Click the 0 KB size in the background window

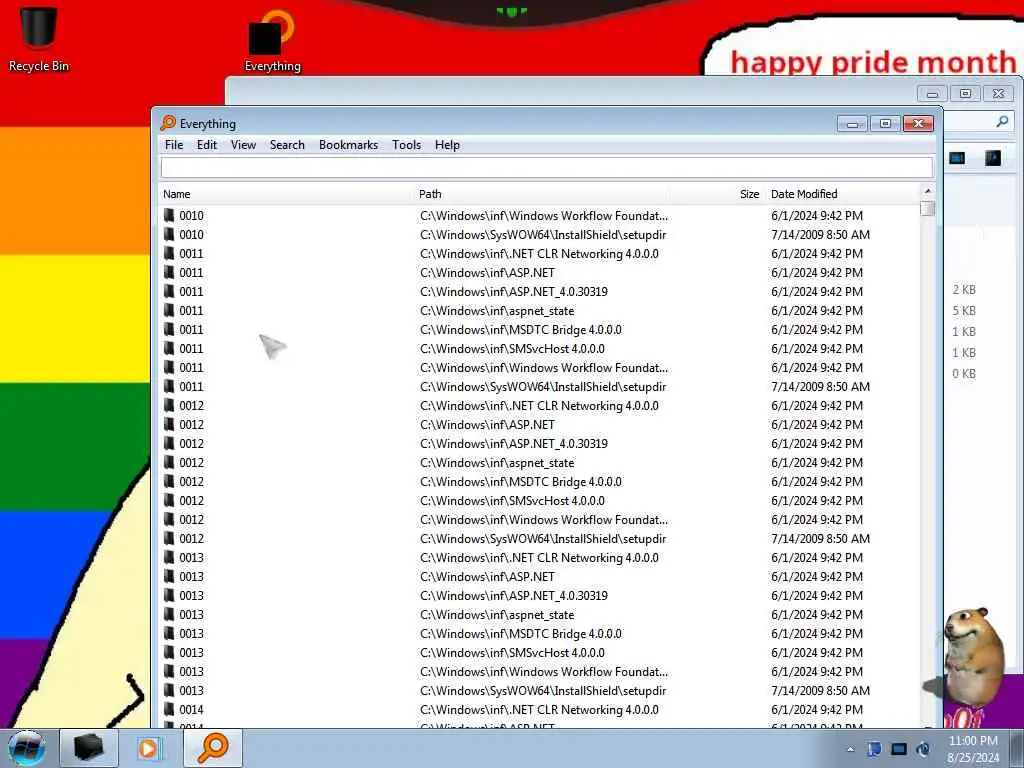pos(964,374)
